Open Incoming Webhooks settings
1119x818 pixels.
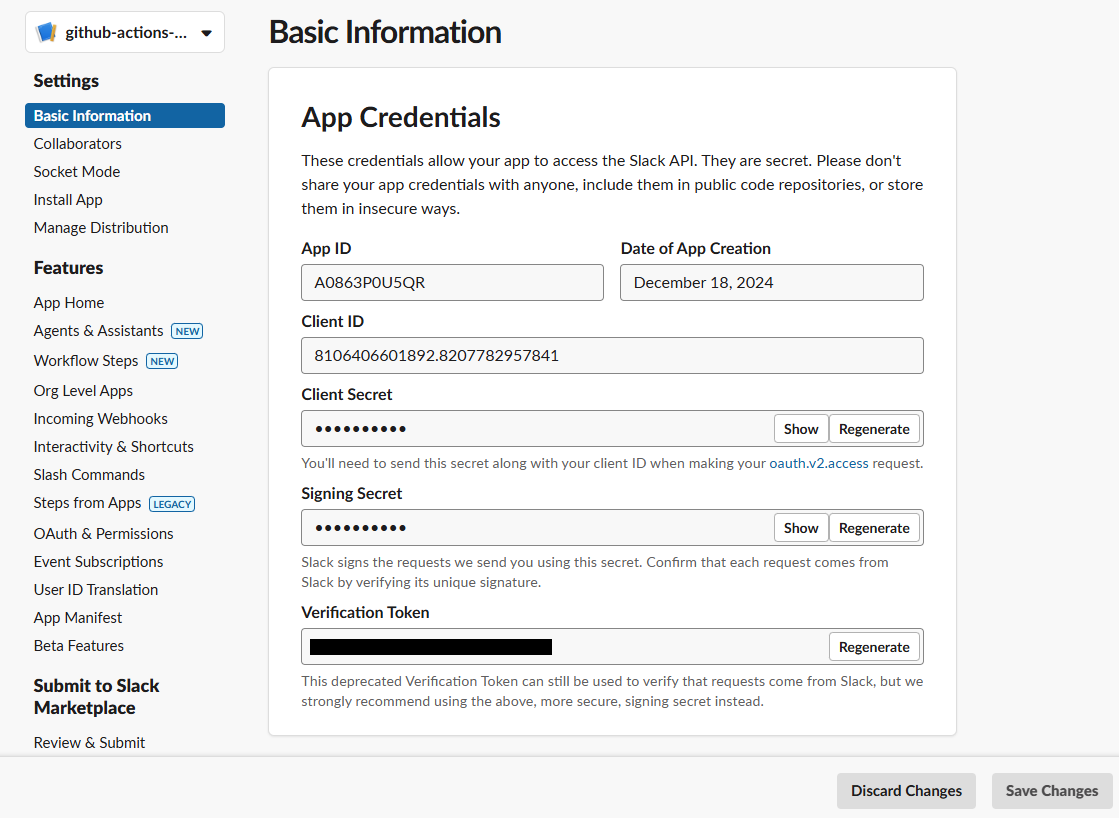[x=101, y=419]
